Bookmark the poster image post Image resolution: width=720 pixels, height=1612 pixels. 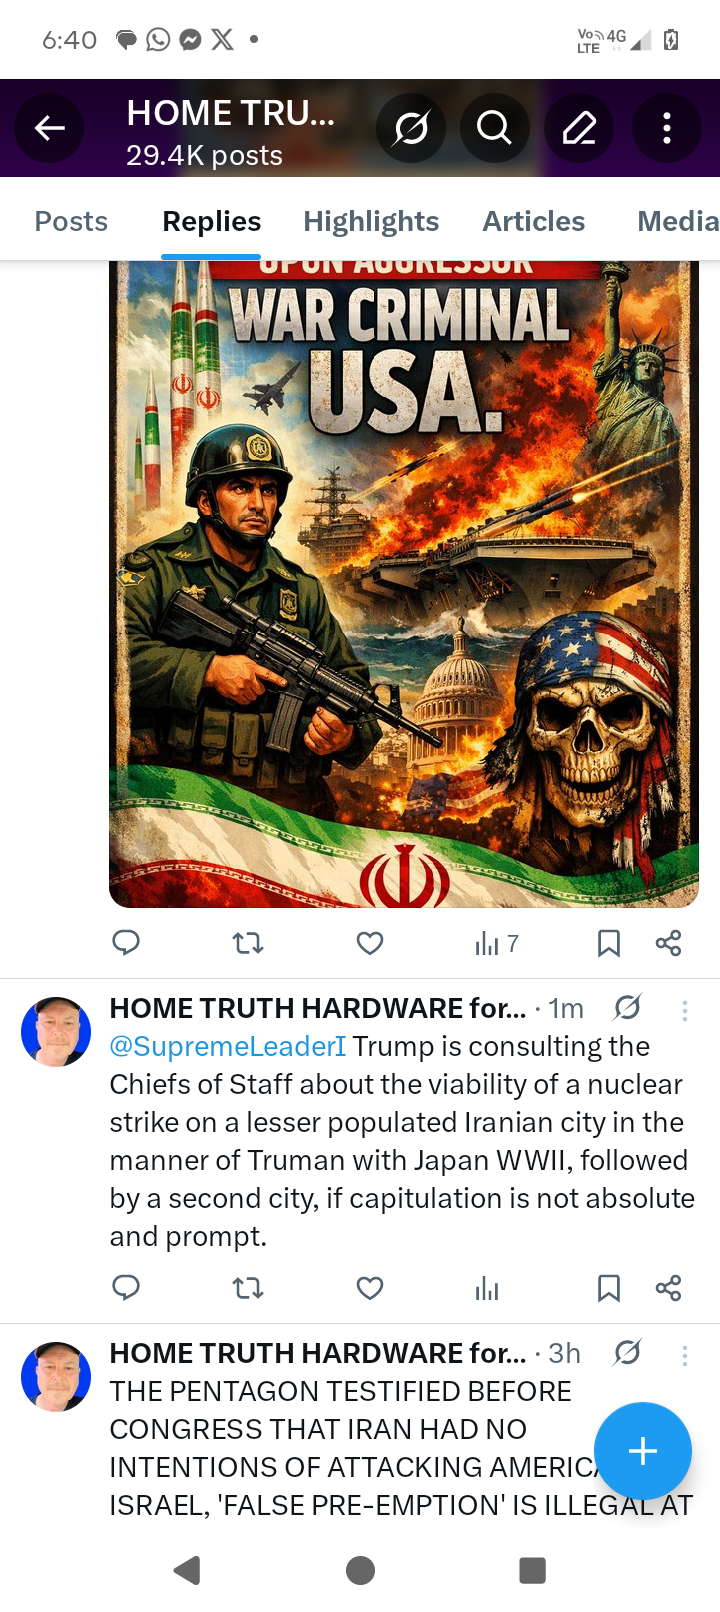pyautogui.click(x=608, y=943)
